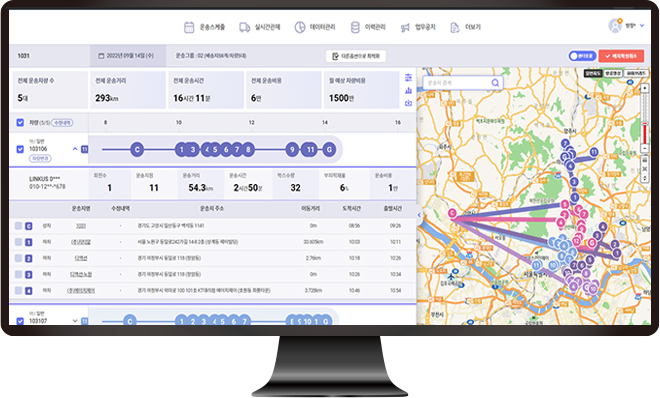Switch the blue toggle next to red button
The image size is (660, 398).
582,56
